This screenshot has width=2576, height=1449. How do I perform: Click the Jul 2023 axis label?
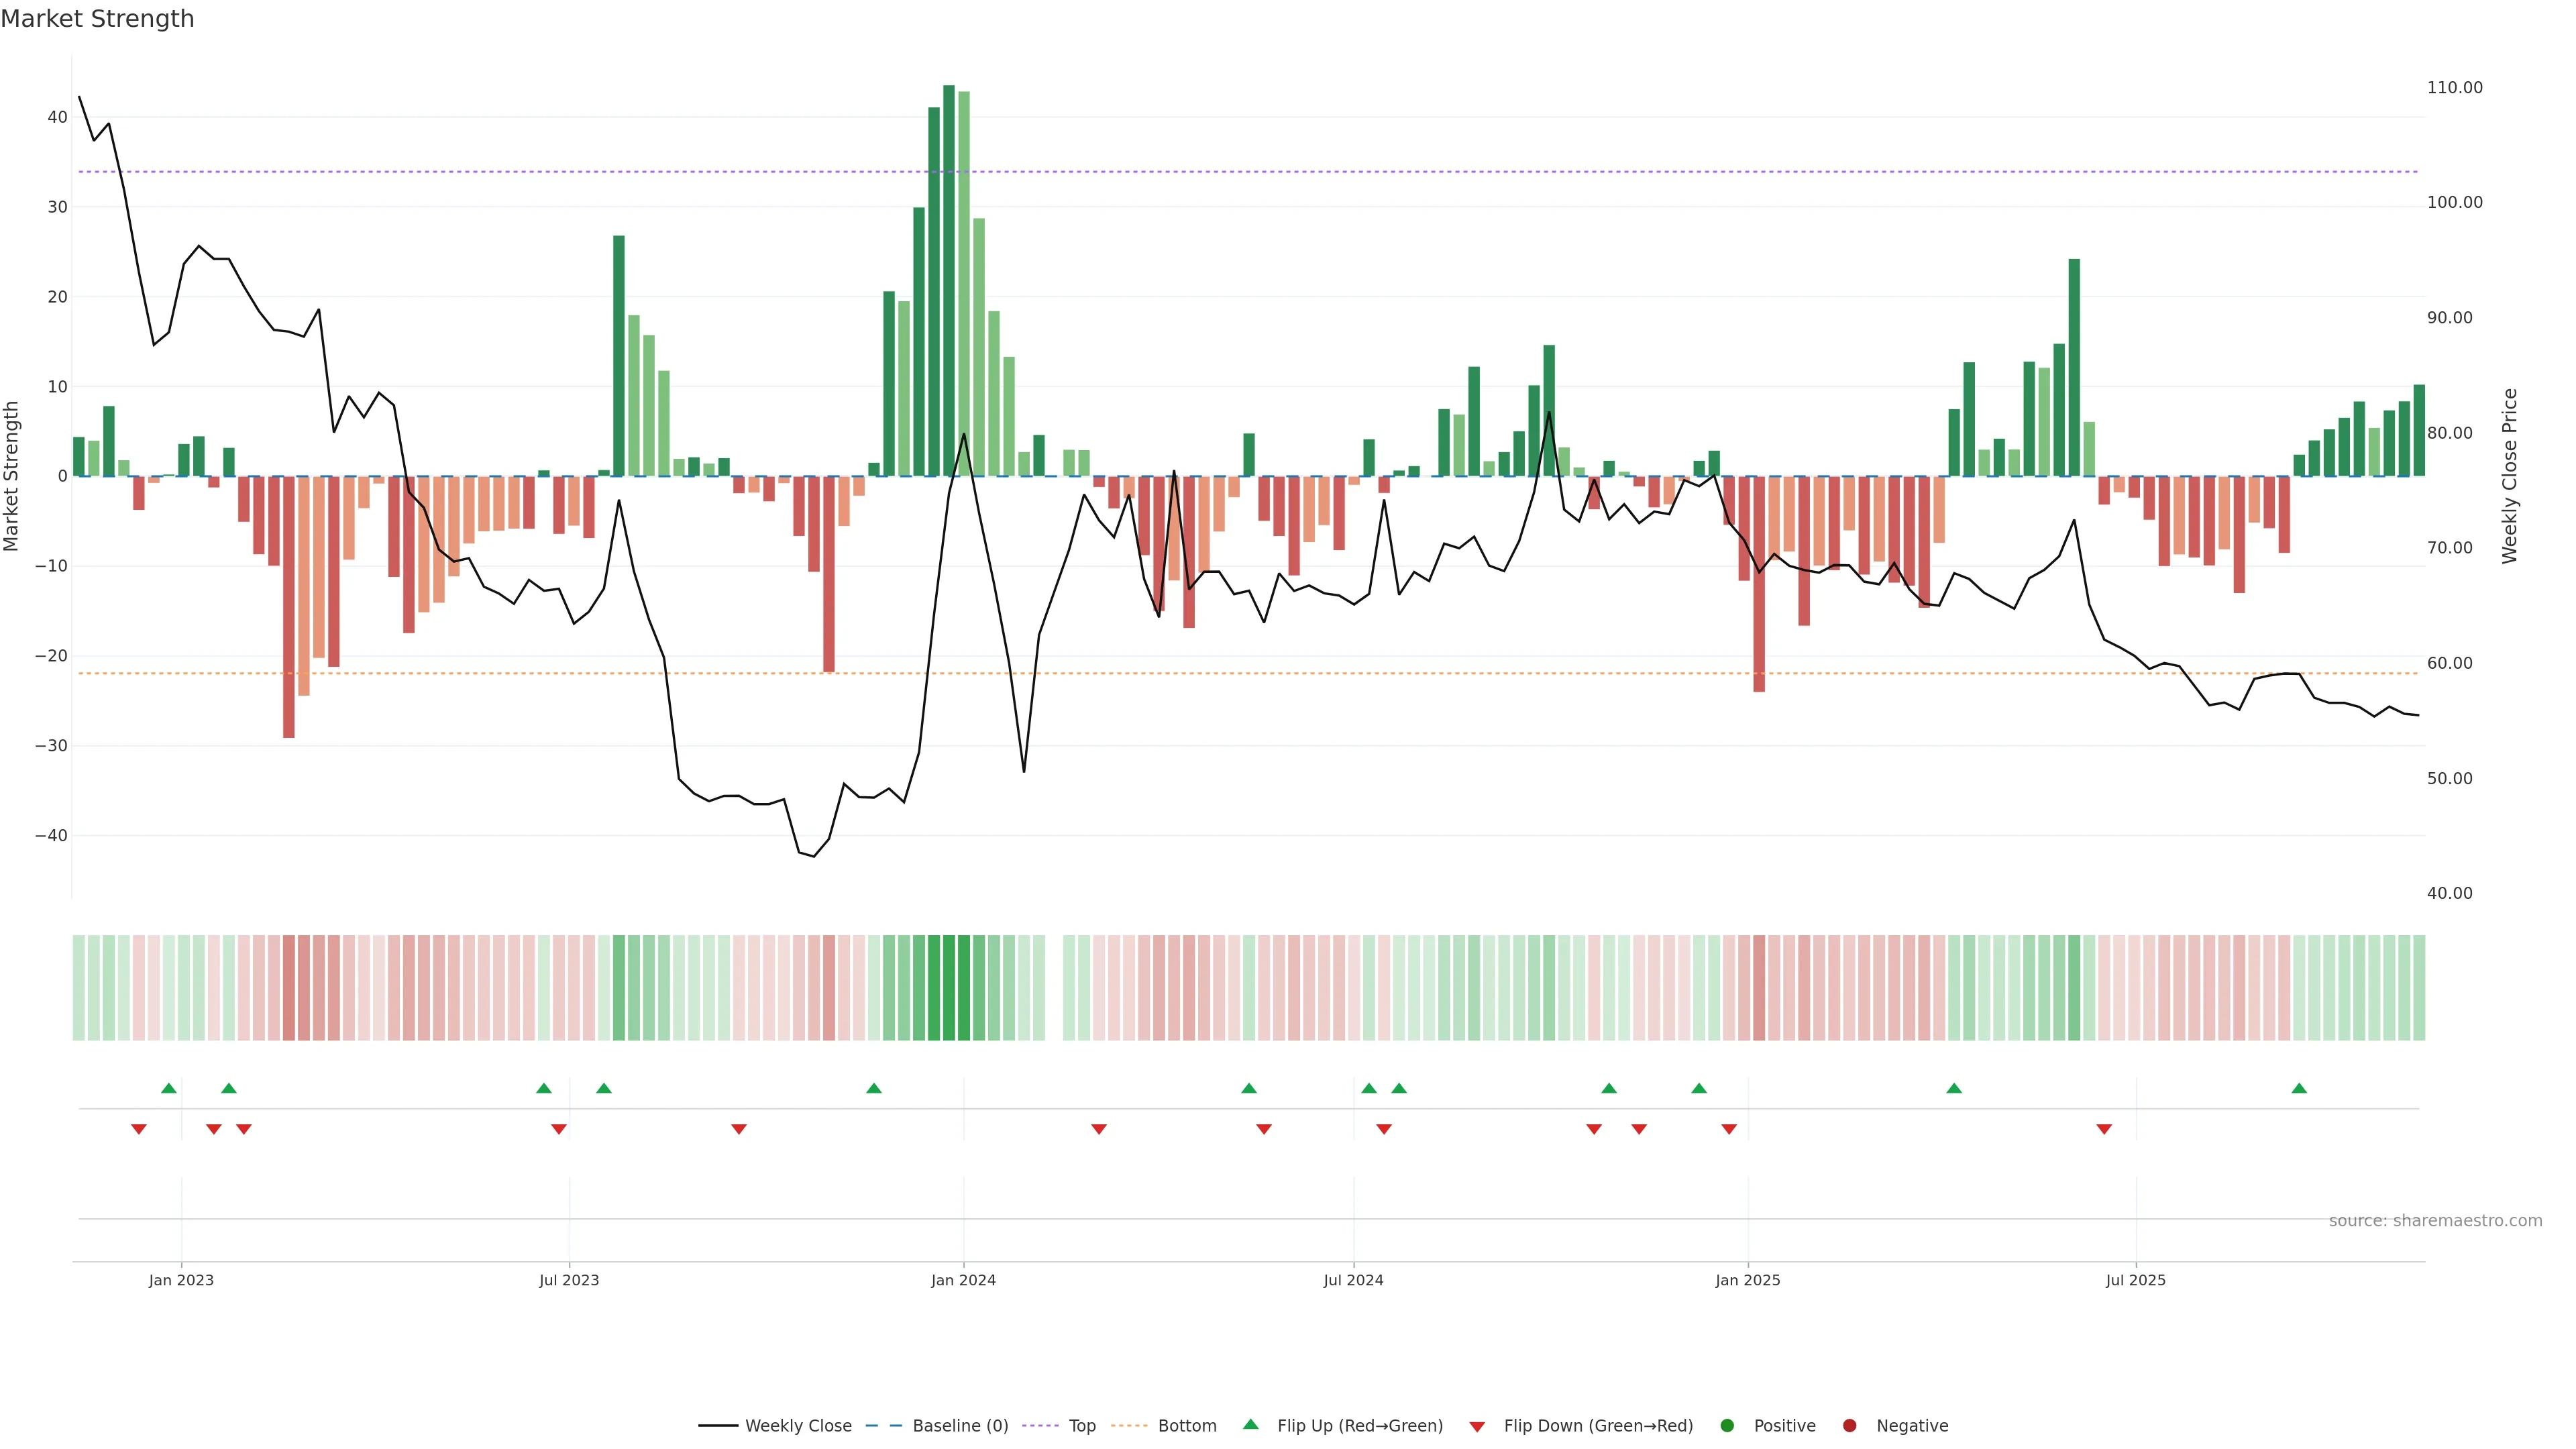point(569,1280)
